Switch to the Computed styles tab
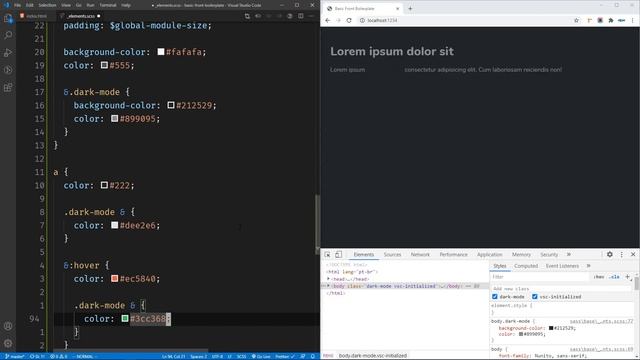 click(x=526, y=266)
